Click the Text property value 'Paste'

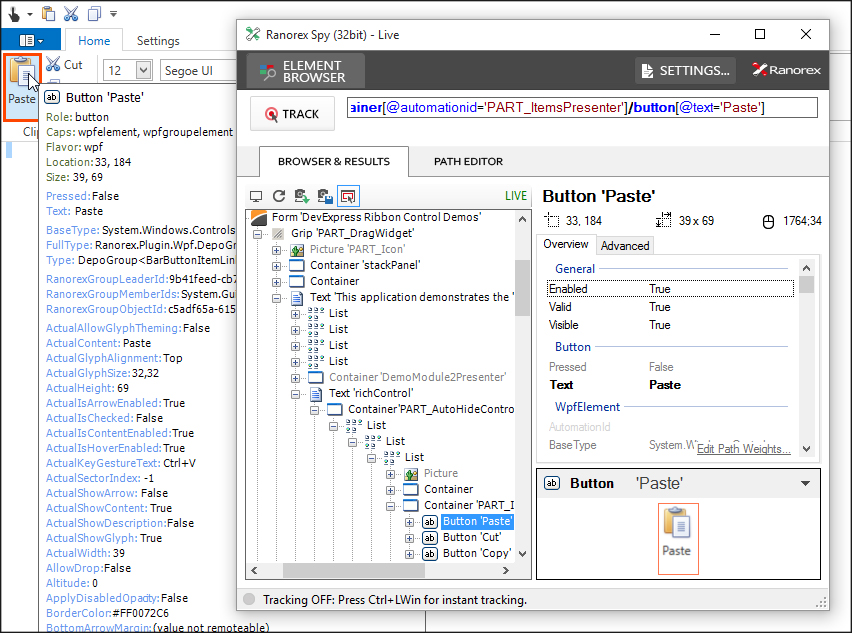click(665, 385)
